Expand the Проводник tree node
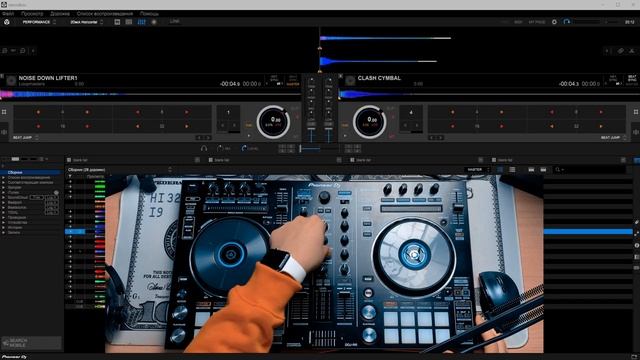Image resolution: width=640 pixels, height=360 pixels. 3,218
